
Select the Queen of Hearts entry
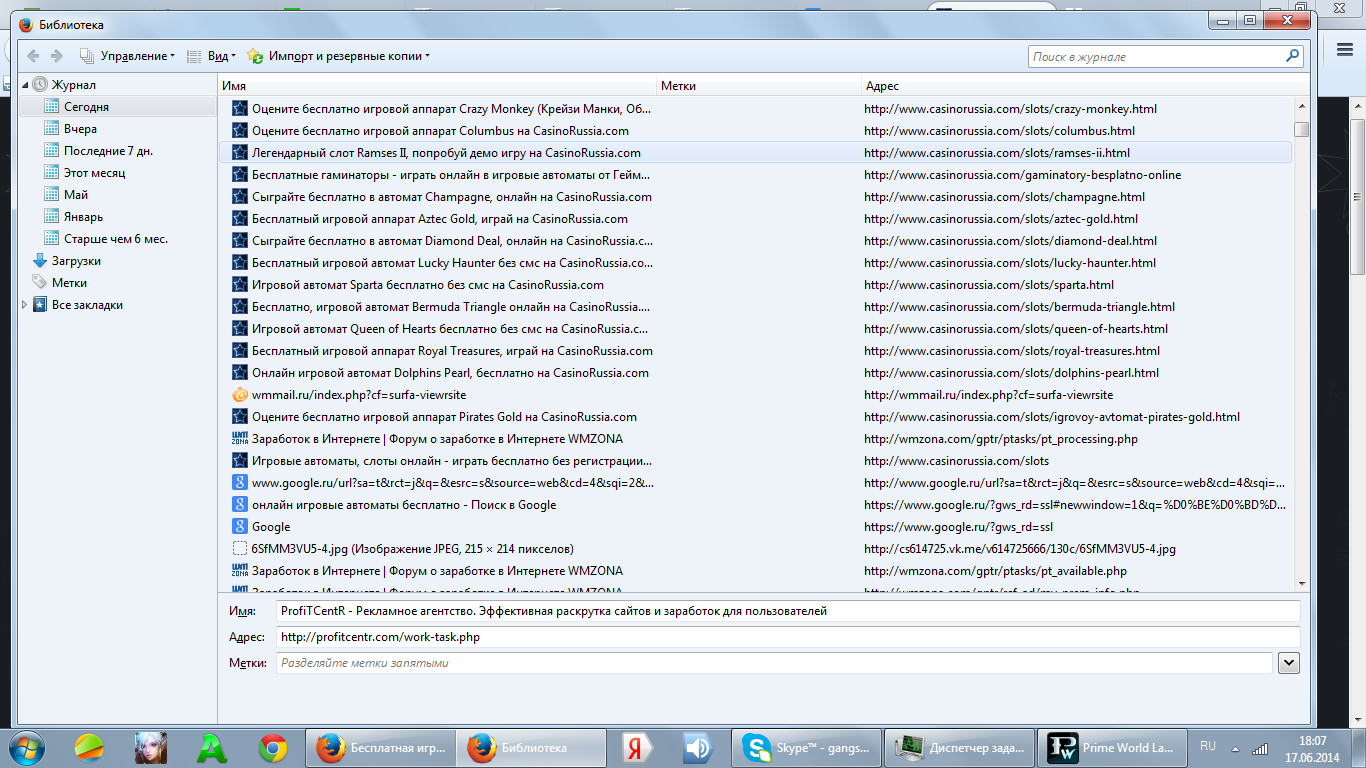[755, 329]
